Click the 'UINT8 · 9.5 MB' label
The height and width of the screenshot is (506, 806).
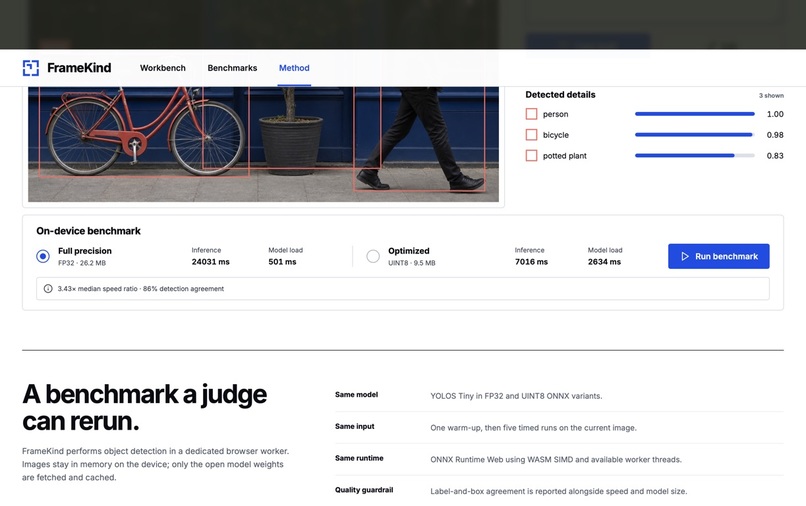tap(412, 263)
